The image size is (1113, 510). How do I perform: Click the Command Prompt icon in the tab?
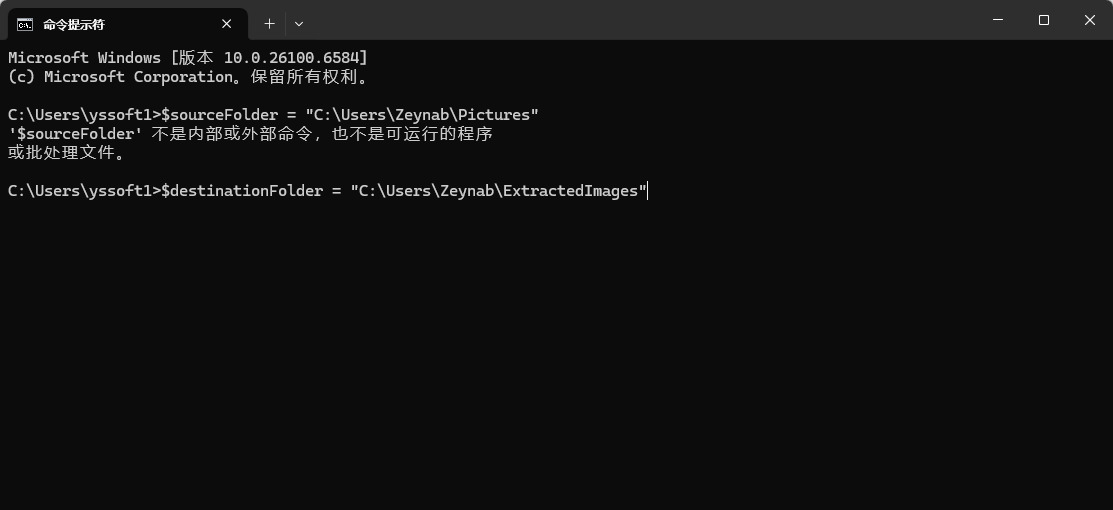coord(25,23)
